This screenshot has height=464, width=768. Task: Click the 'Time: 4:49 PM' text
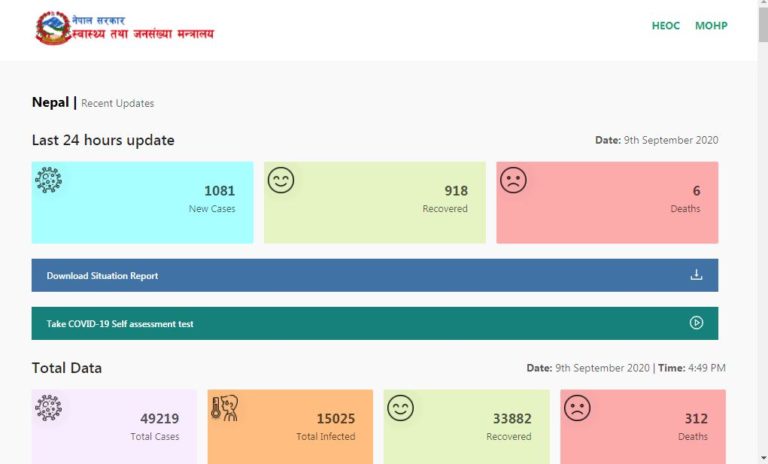(692, 368)
